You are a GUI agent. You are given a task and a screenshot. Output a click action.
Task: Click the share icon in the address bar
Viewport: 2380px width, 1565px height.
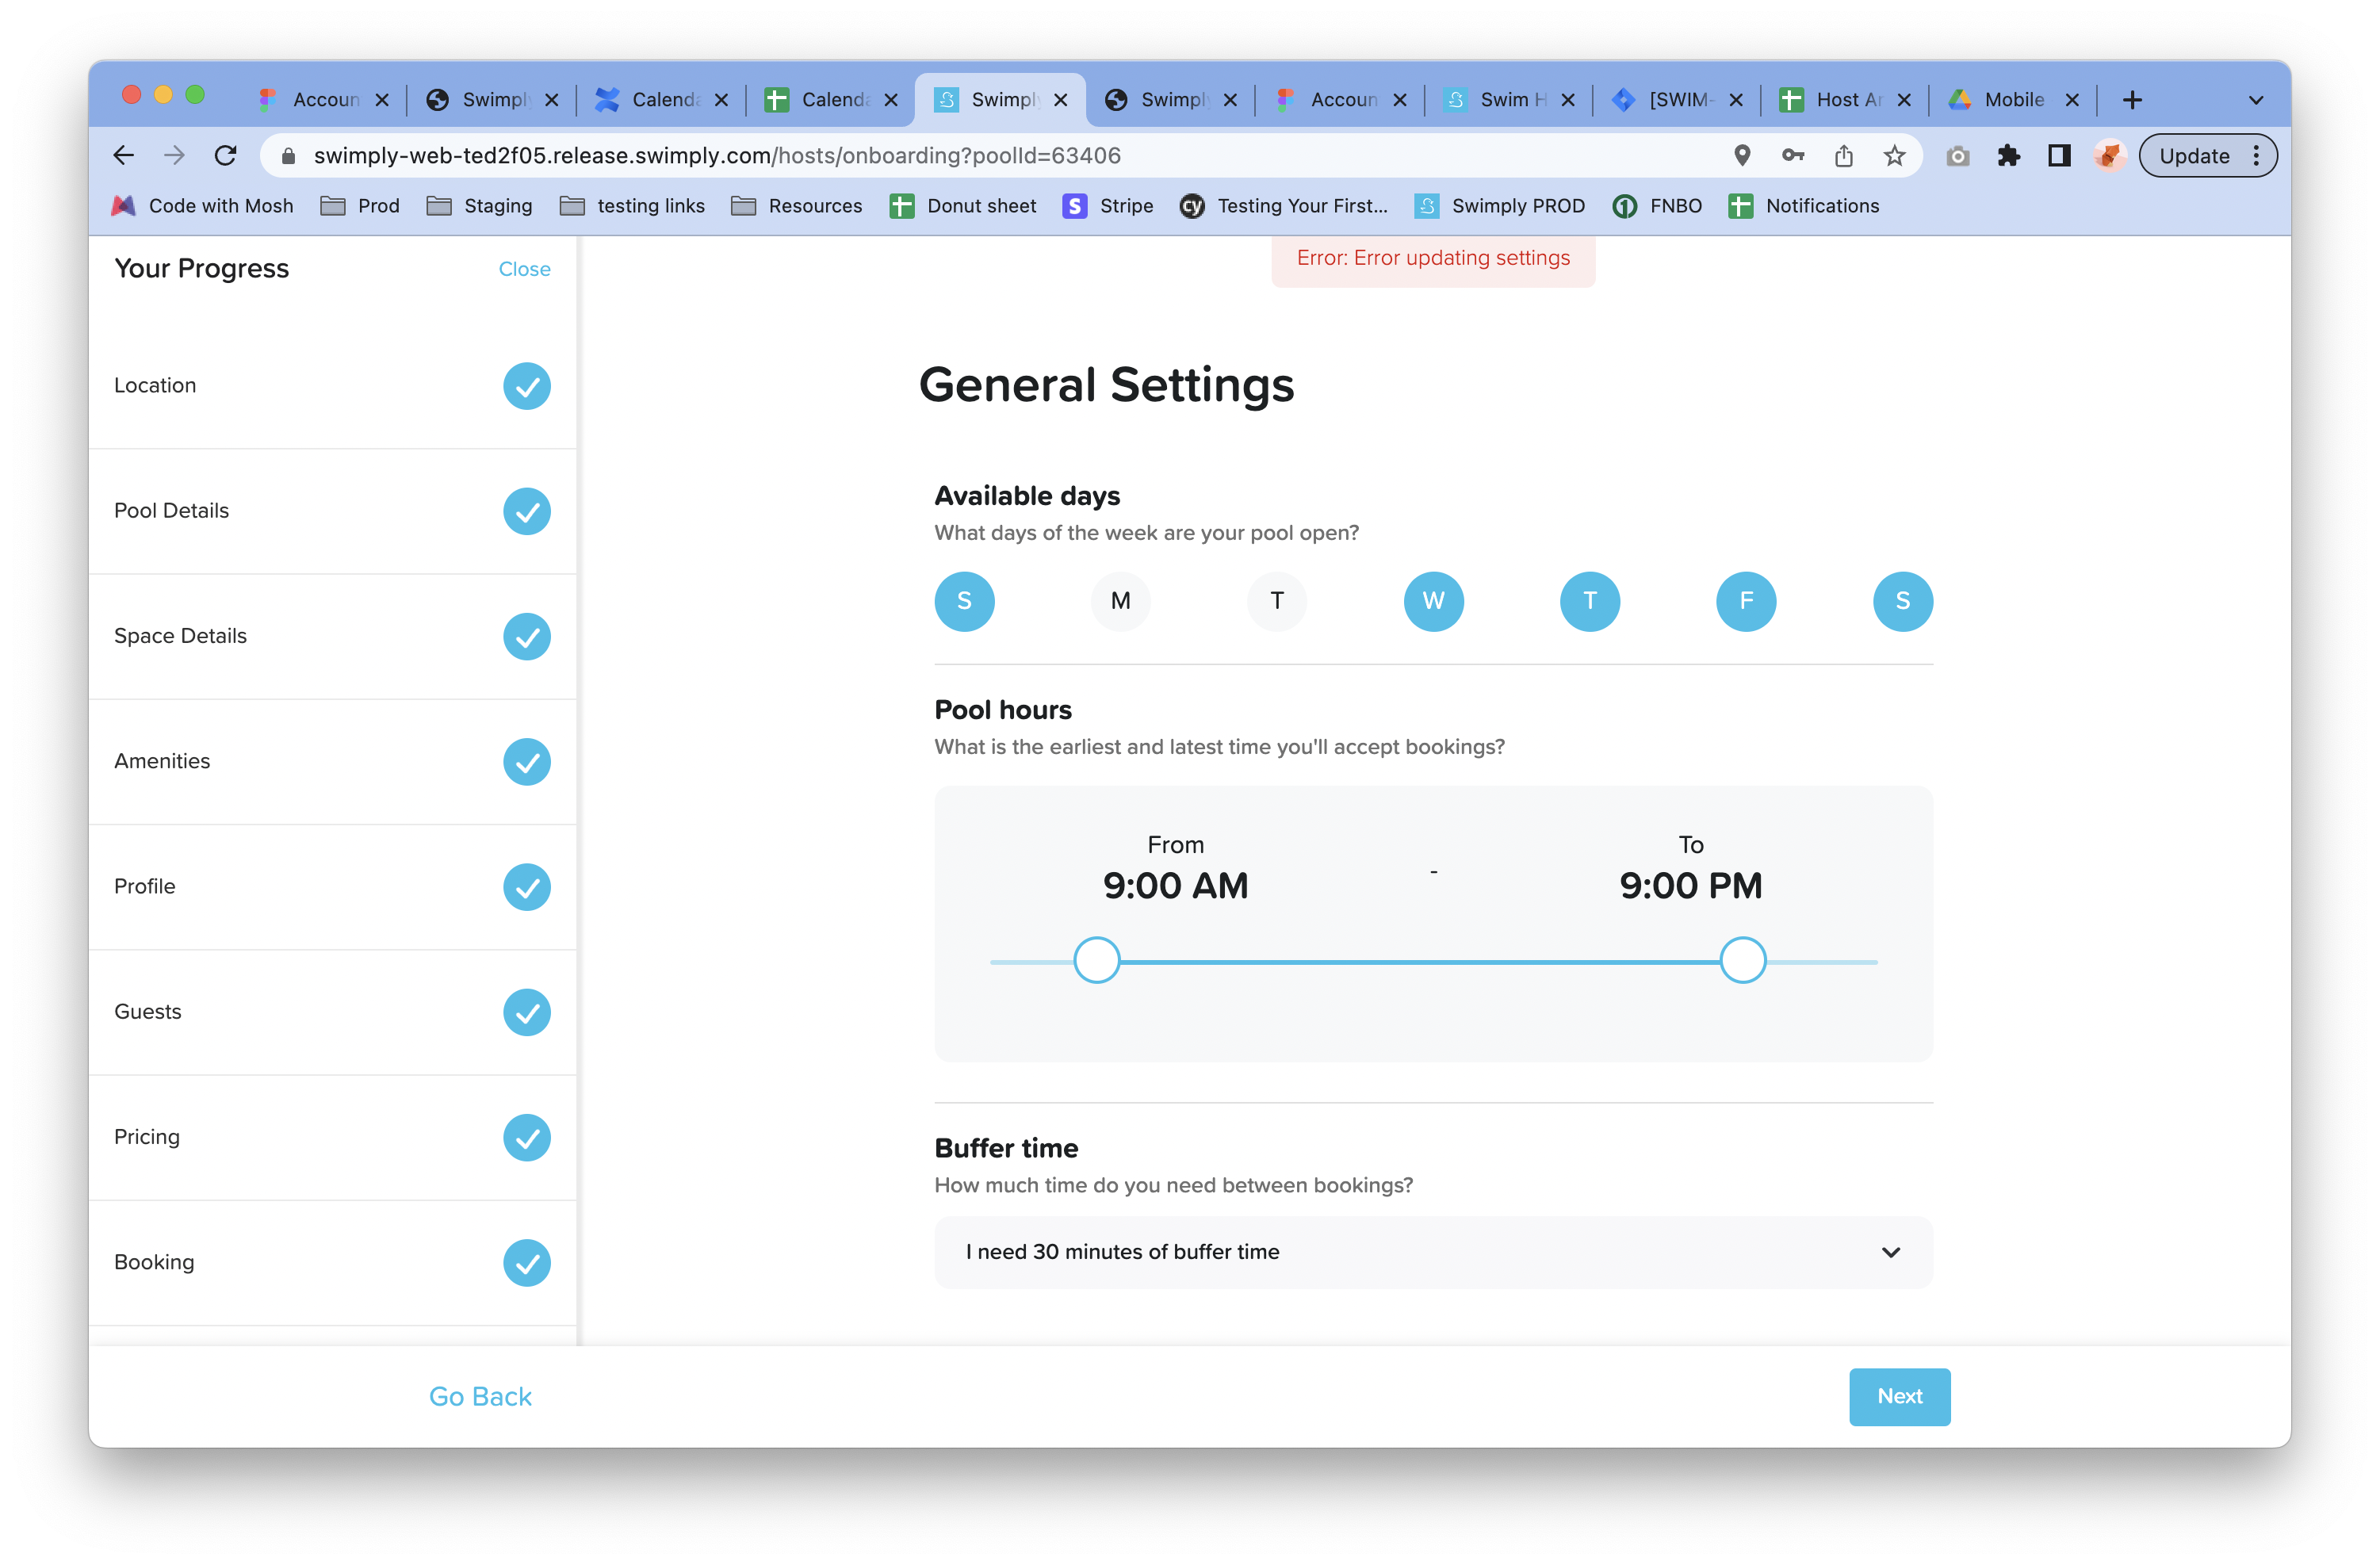(x=1844, y=155)
